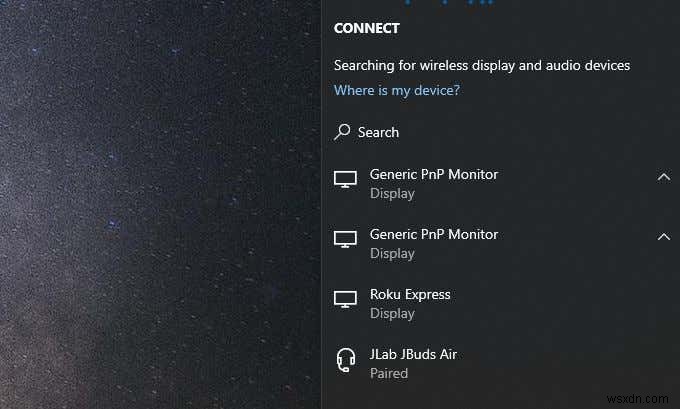Click the CONNECT panel heading
The width and height of the screenshot is (680, 409).
[366, 28]
